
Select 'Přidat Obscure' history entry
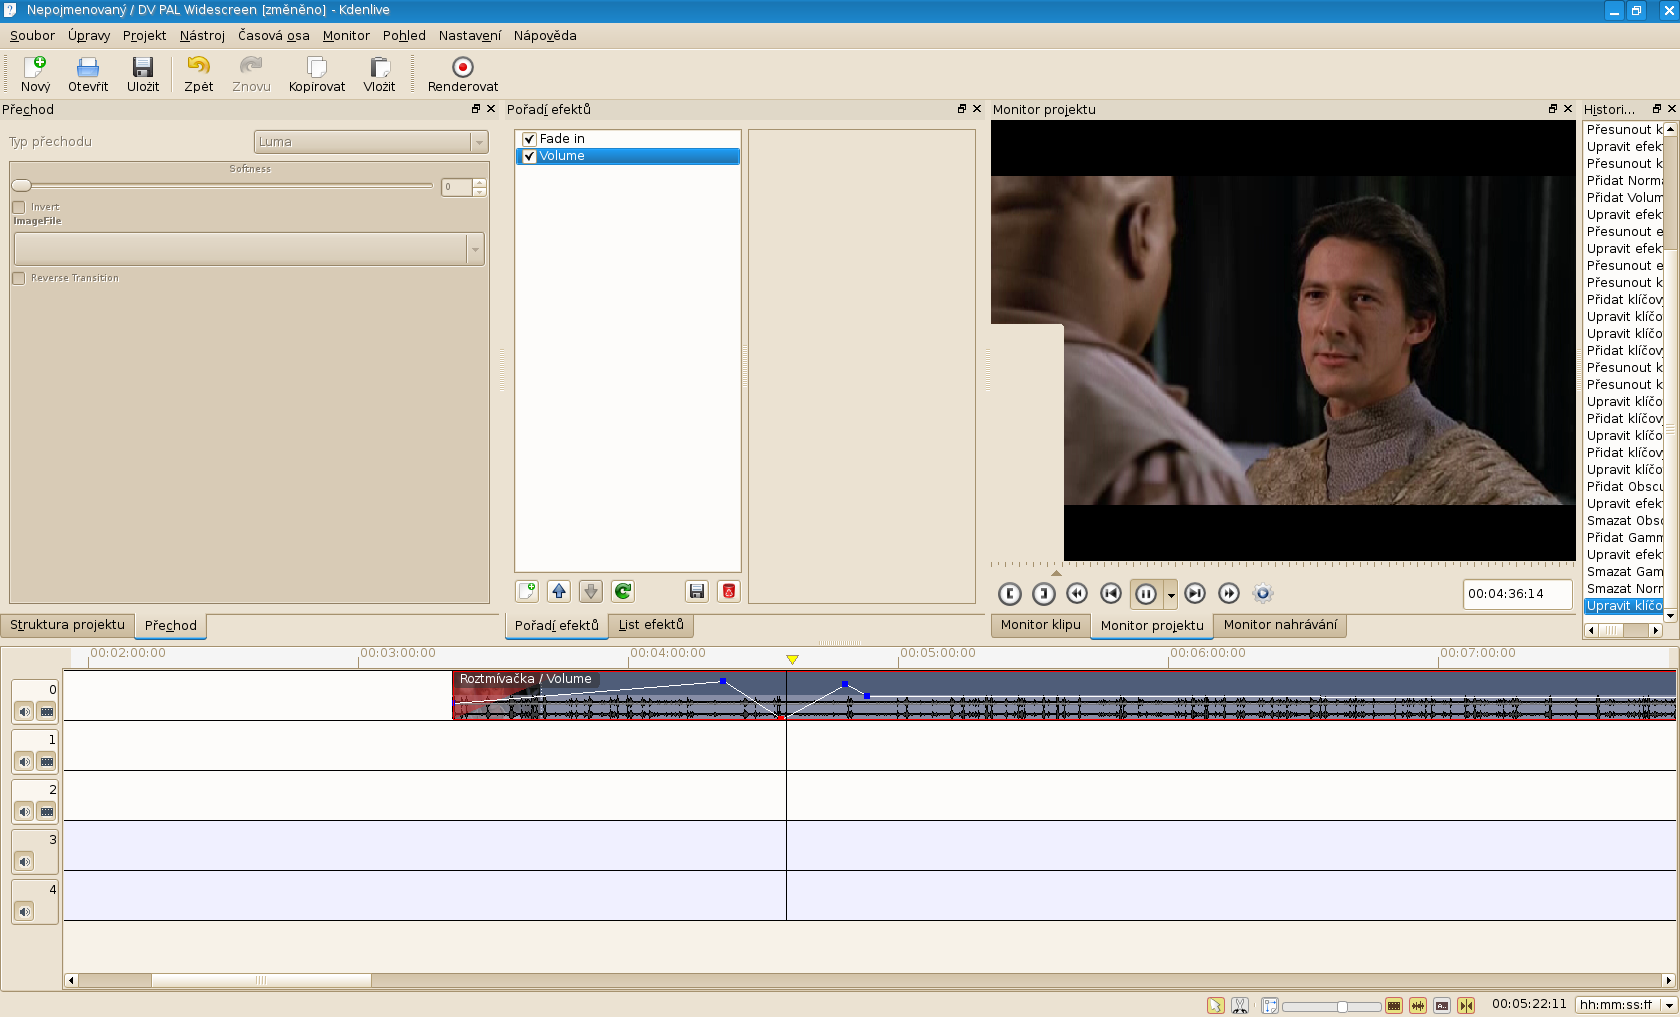tap(1624, 487)
